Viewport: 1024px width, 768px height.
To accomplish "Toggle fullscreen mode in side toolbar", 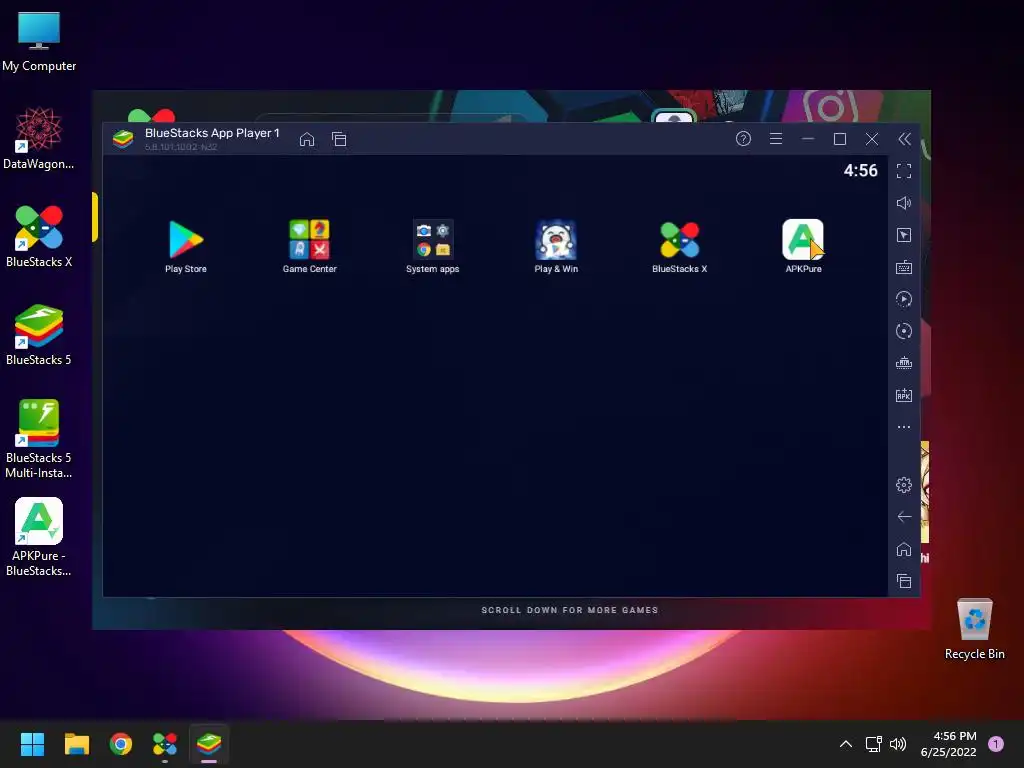I will (x=904, y=171).
